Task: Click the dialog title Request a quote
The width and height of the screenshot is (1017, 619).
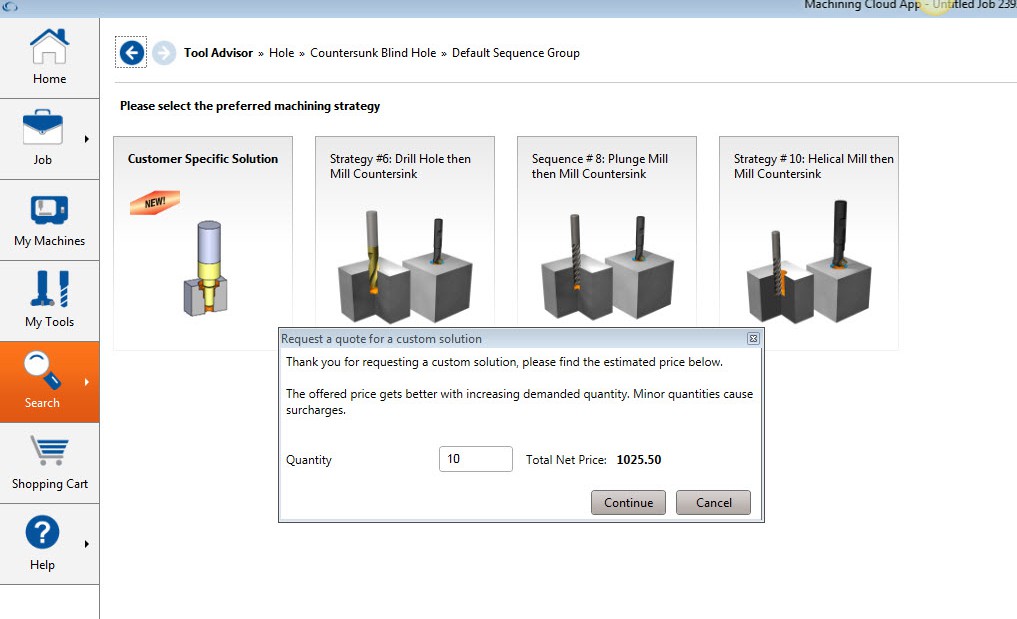Action: pyautogui.click(x=381, y=339)
